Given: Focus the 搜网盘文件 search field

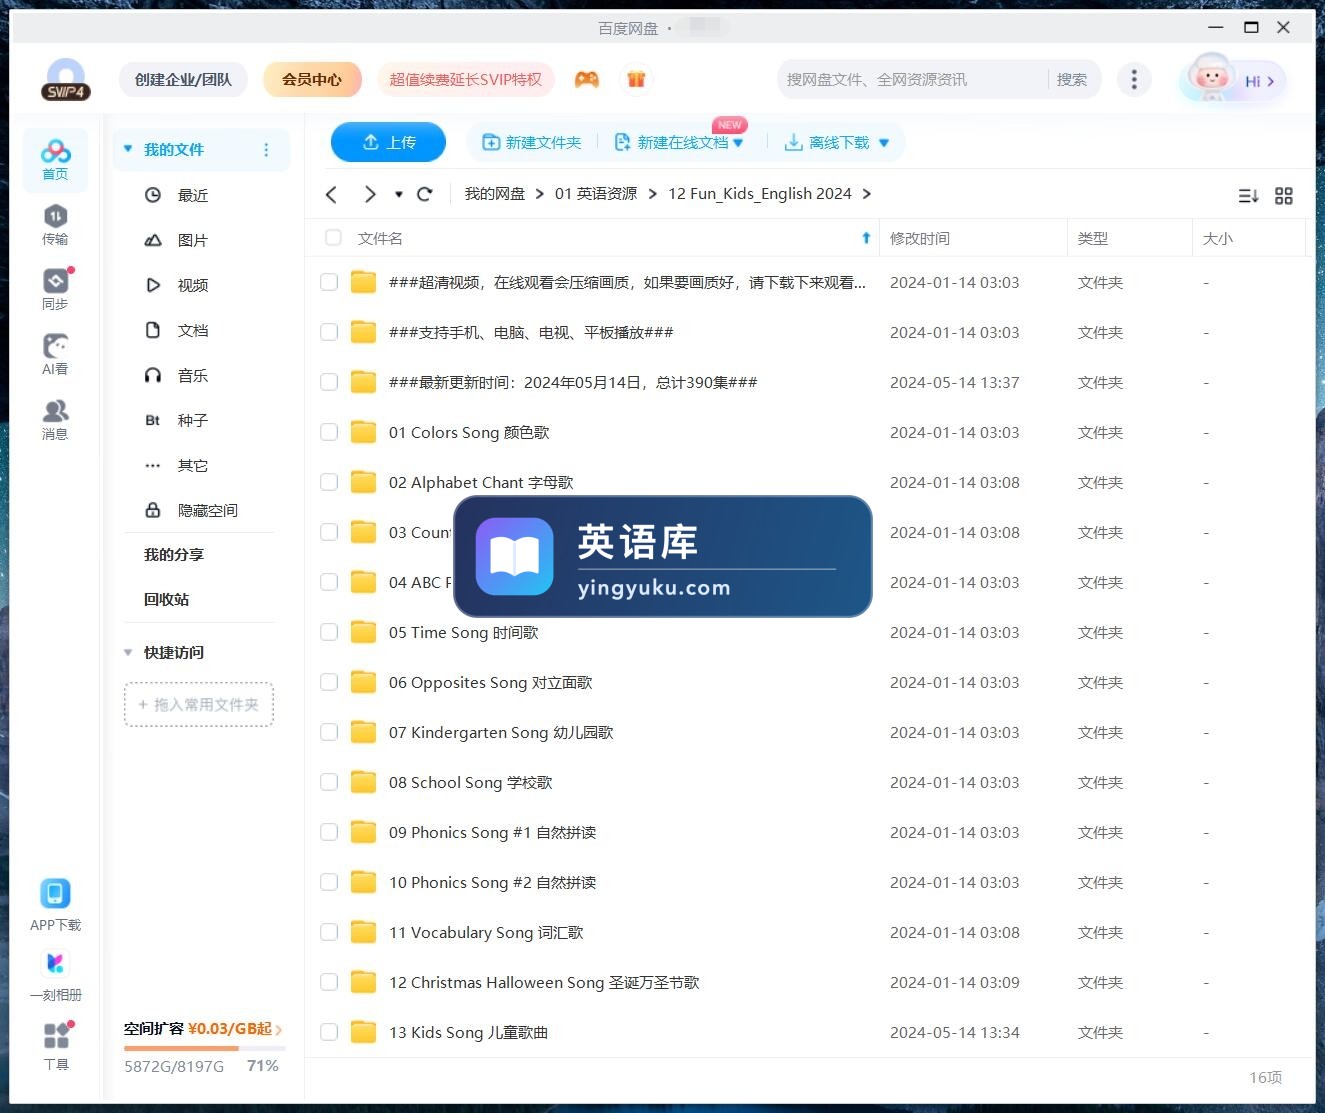Looking at the screenshot, I should click(912, 79).
